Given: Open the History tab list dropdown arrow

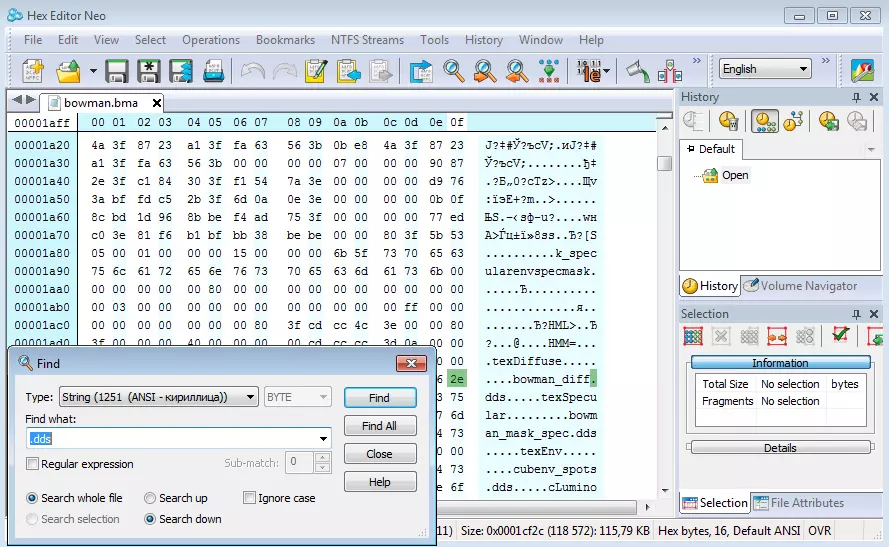Looking at the screenshot, I should point(871,150).
